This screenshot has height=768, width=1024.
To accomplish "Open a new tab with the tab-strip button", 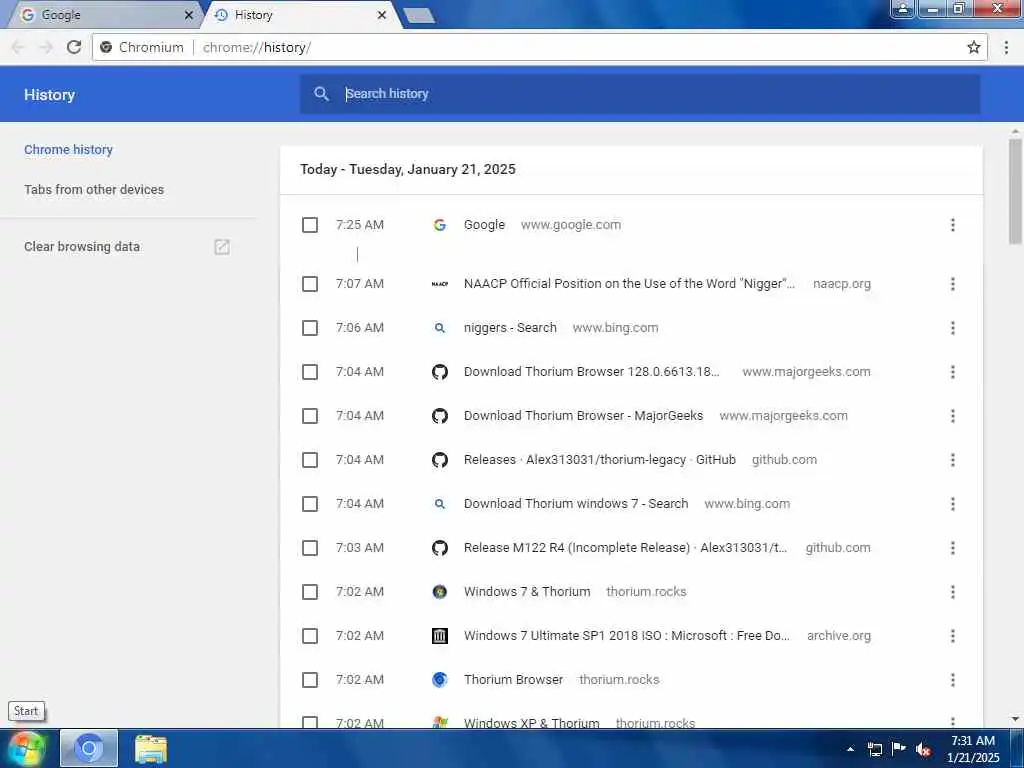I will 419,16.
